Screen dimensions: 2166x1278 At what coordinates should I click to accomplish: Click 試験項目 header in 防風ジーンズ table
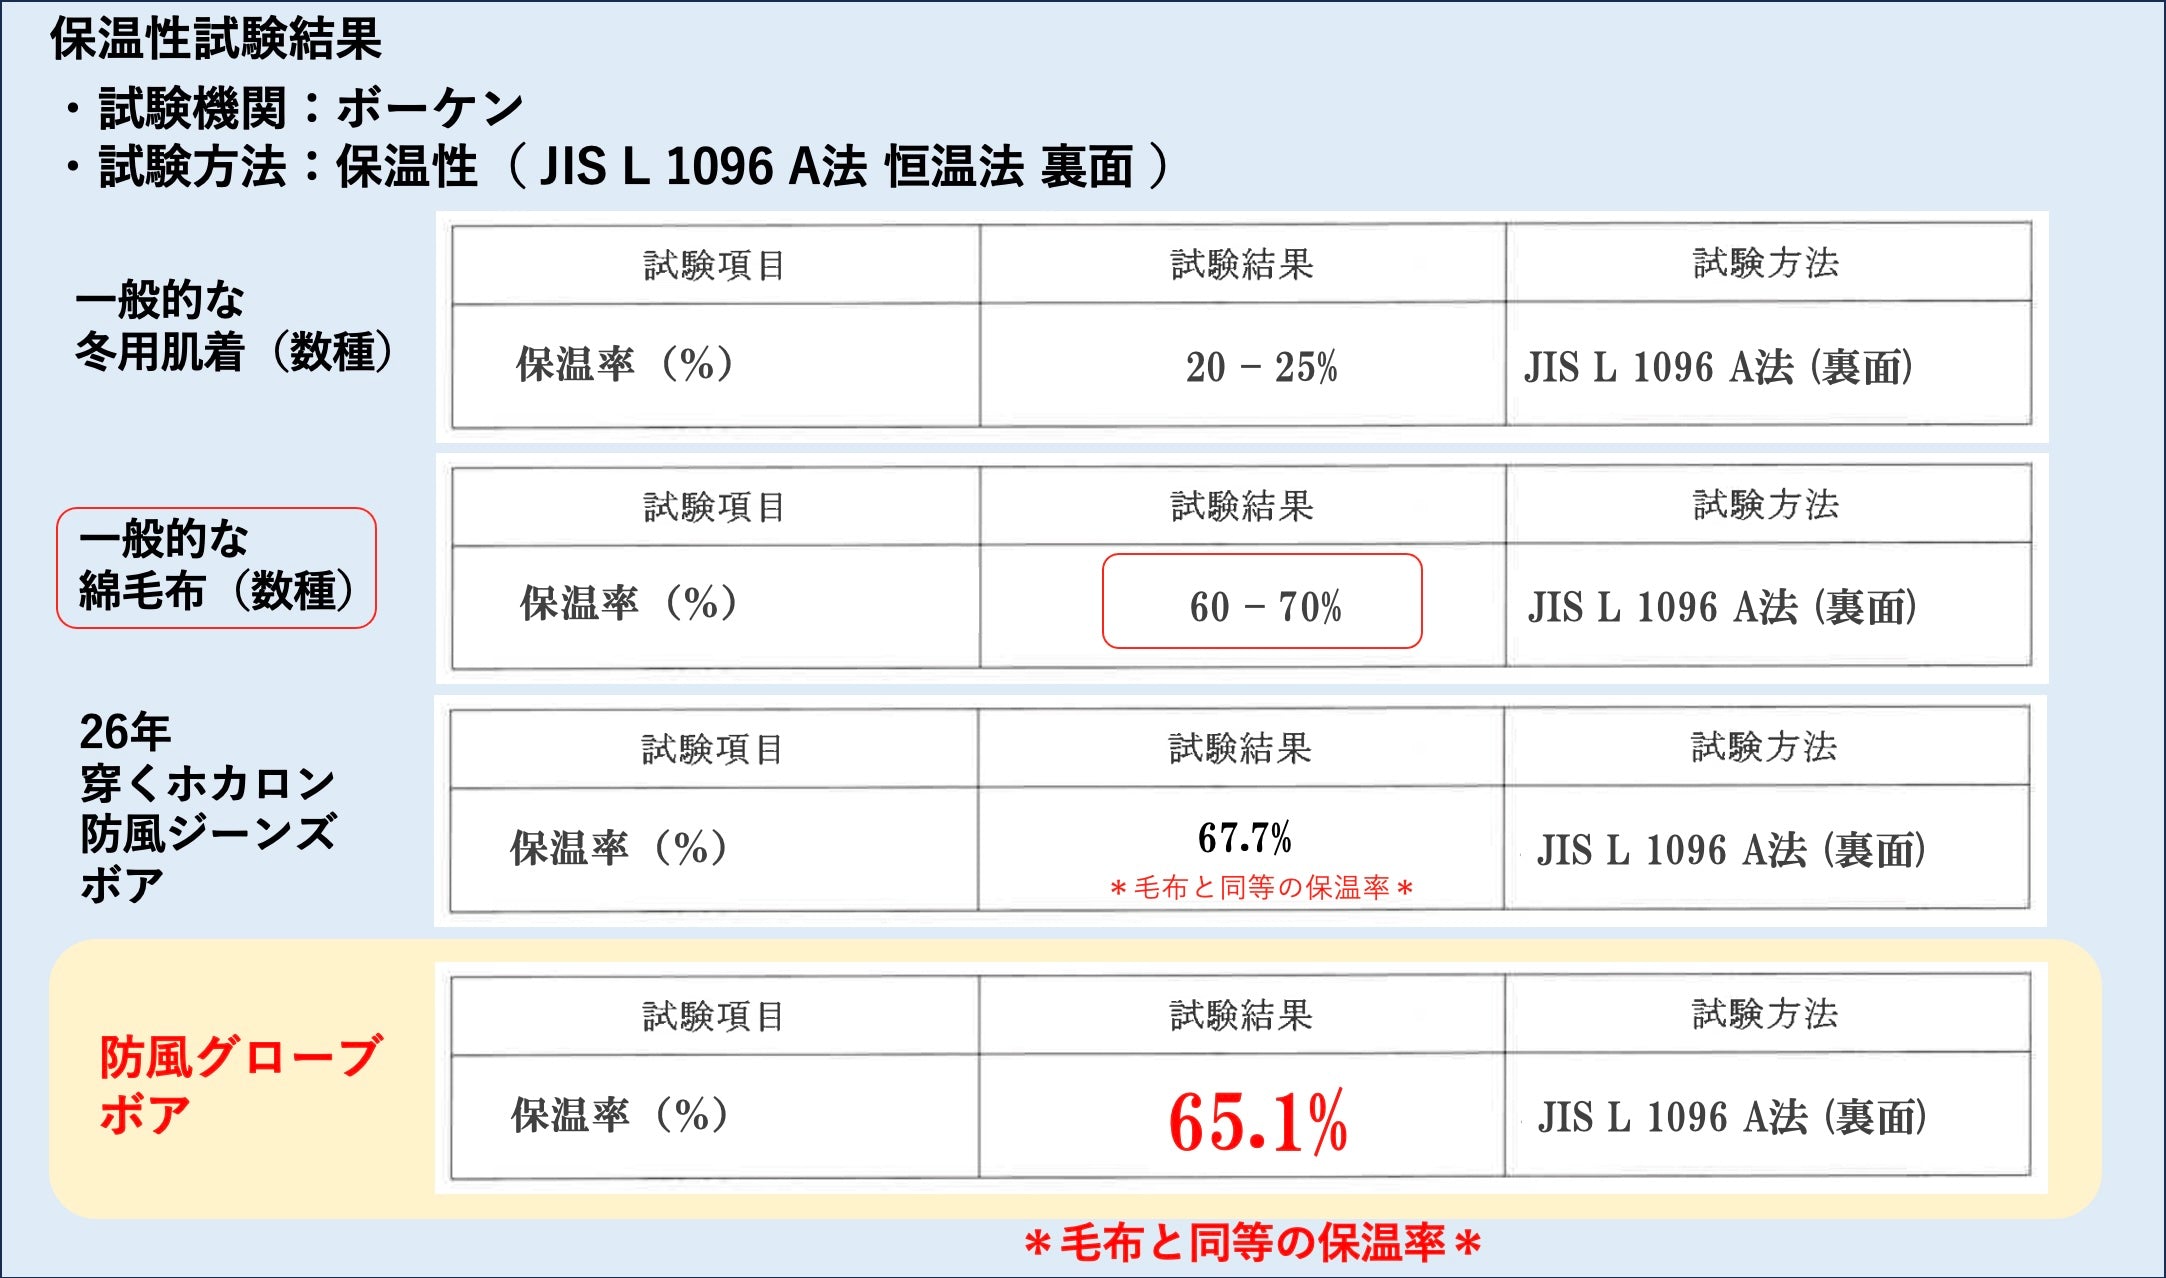(712, 749)
